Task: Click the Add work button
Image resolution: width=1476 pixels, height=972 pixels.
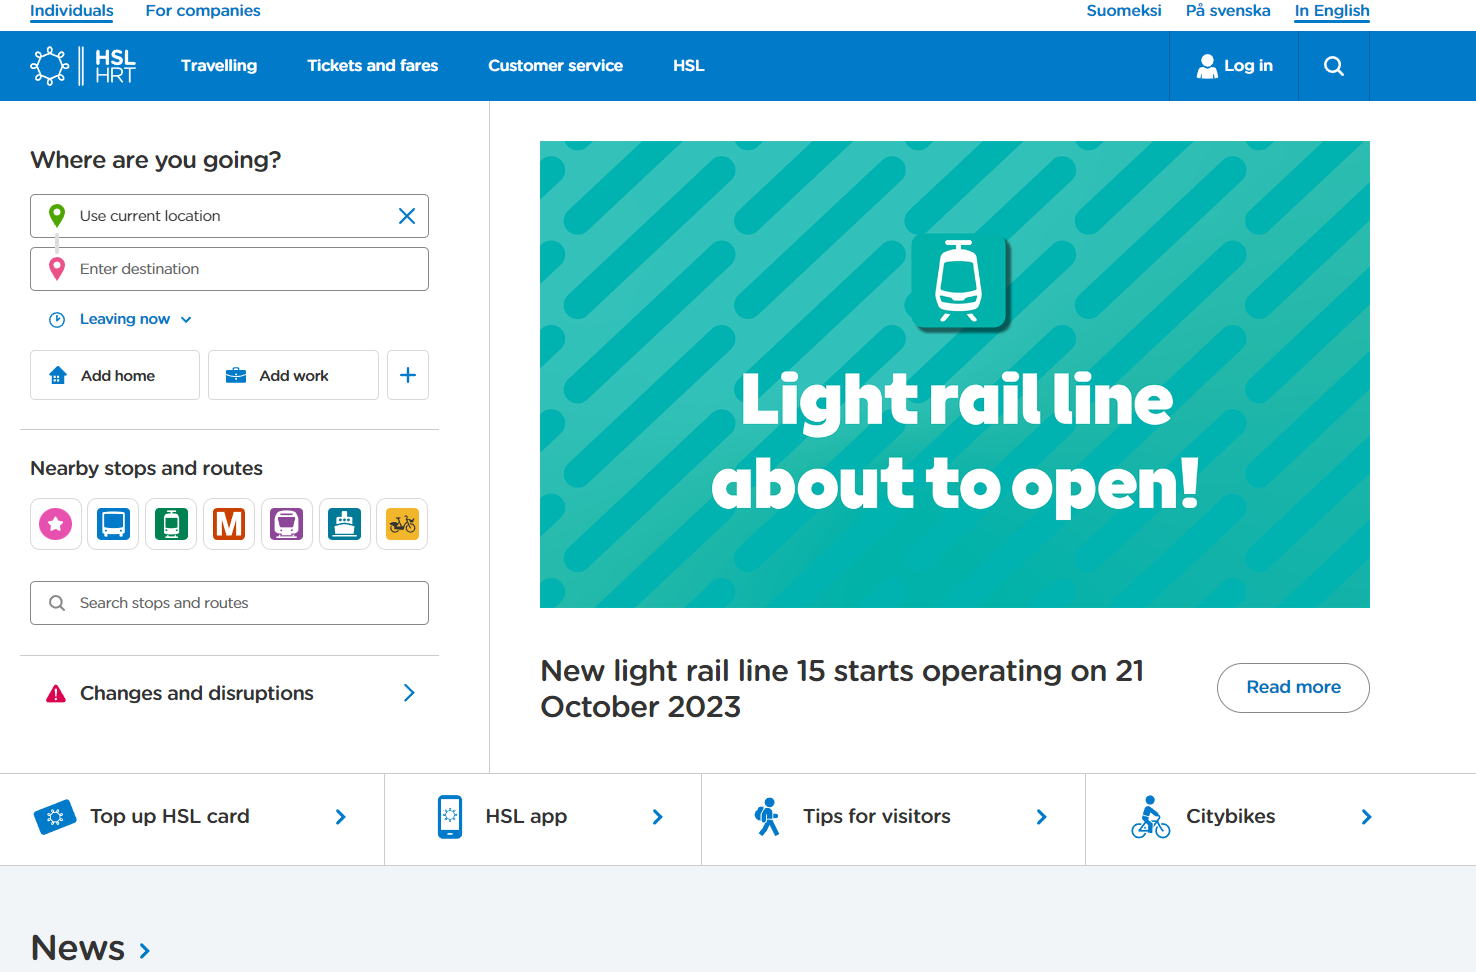Action: pos(293,375)
